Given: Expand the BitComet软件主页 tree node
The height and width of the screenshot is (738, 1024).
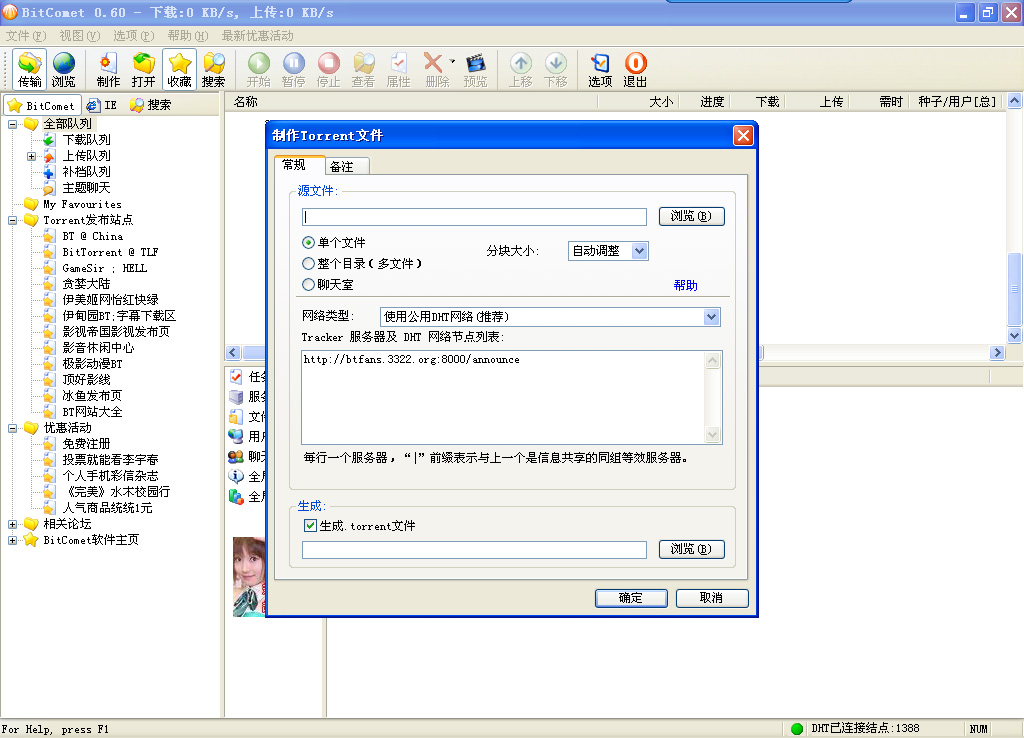Looking at the screenshot, I should click(x=12, y=540).
